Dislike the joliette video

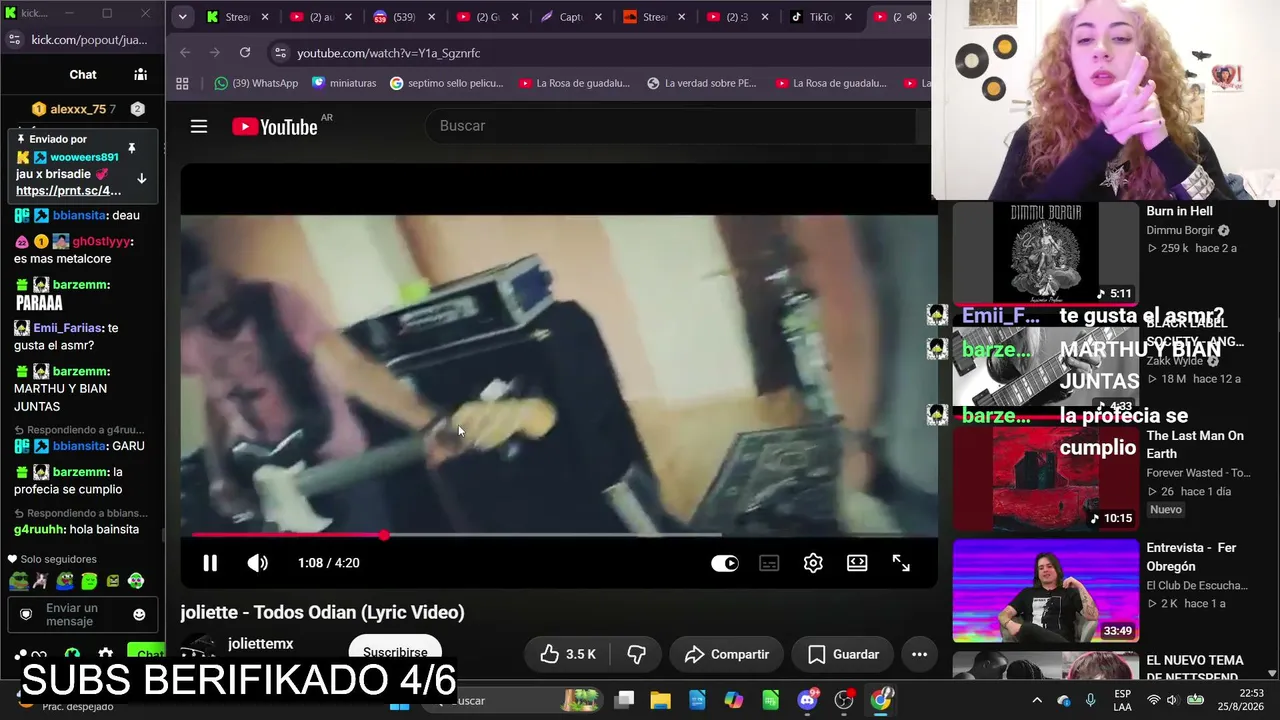pyautogui.click(x=636, y=654)
